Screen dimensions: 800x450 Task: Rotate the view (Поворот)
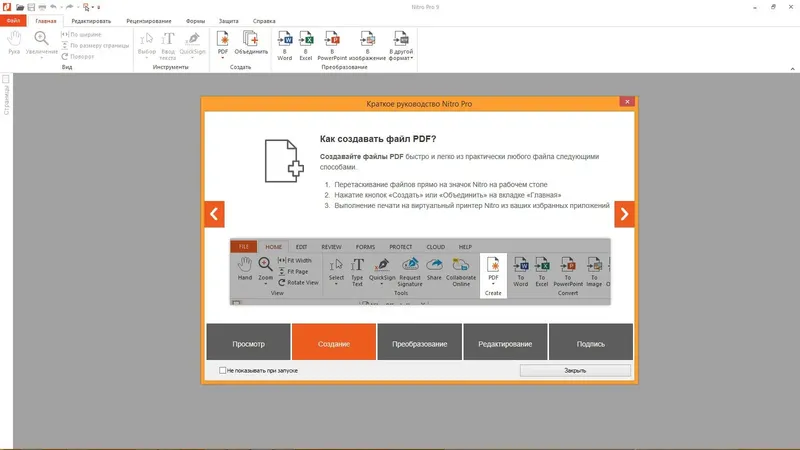click(x=78, y=57)
